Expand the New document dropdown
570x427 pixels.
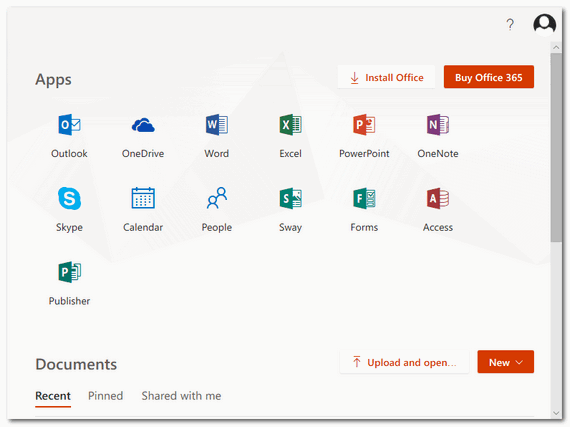point(505,362)
